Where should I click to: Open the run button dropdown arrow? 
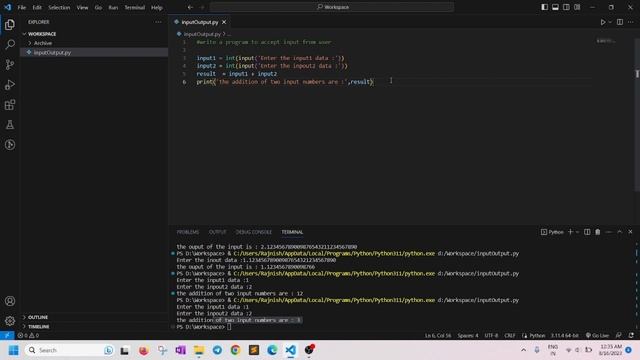coord(610,22)
